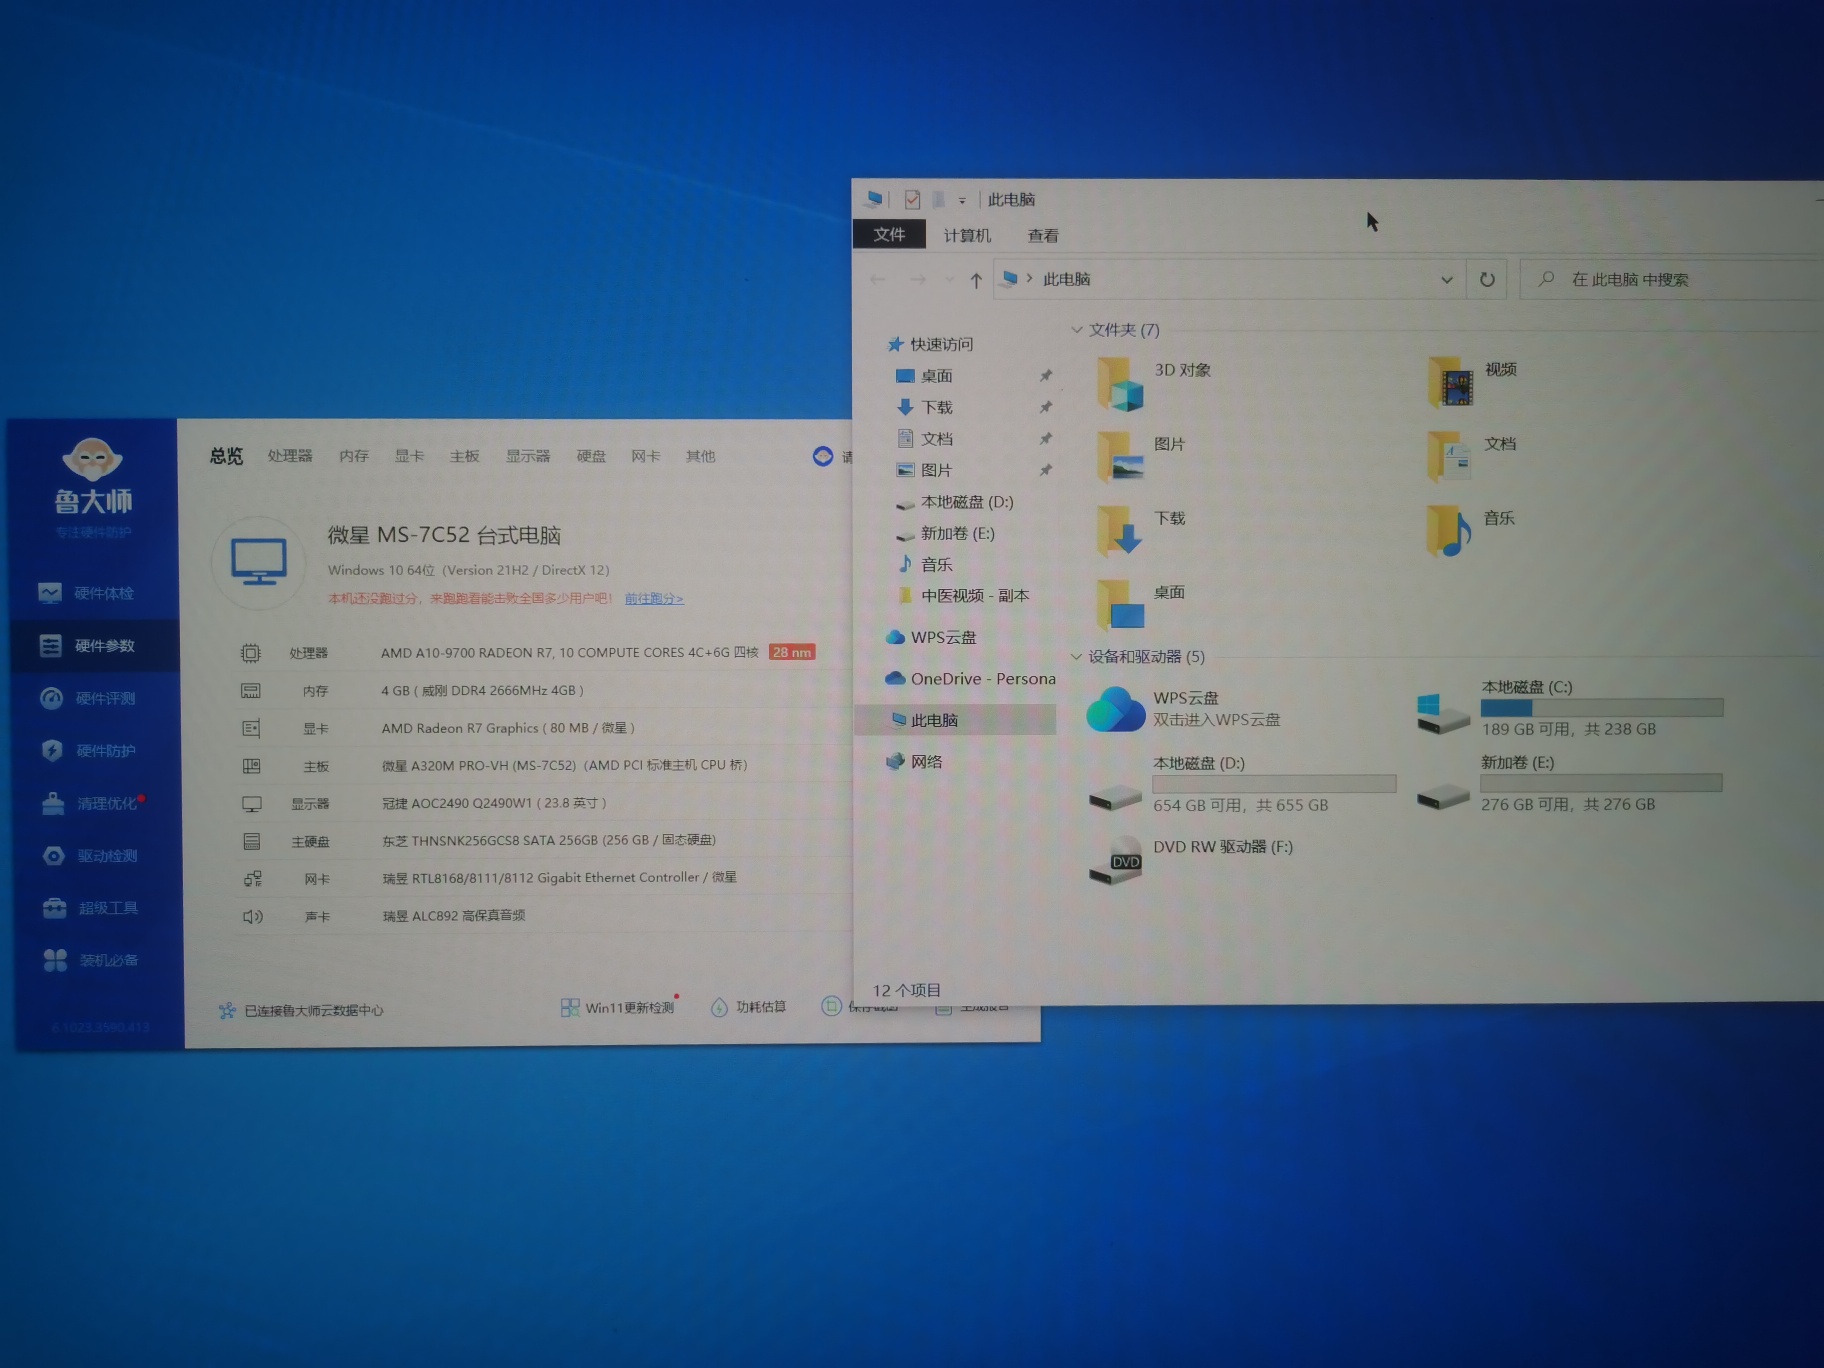Image resolution: width=1824 pixels, height=1368 pixels.
Task: Collapse the 设备和驱动器 (5) group
Action: pos(1076,657)
